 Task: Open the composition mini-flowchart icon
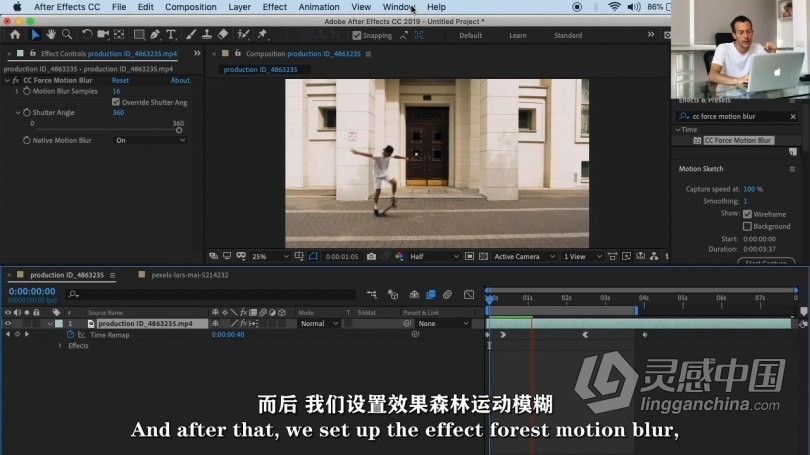(371, 294)
